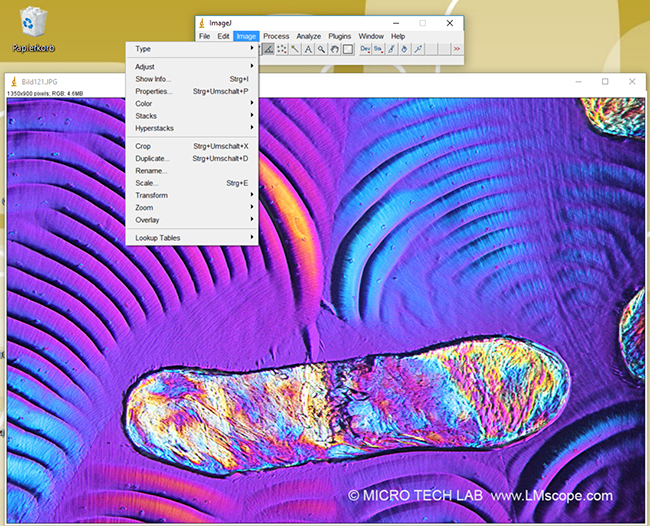
Task: Expand the Type submenu
Action: (x=192, y=49)
